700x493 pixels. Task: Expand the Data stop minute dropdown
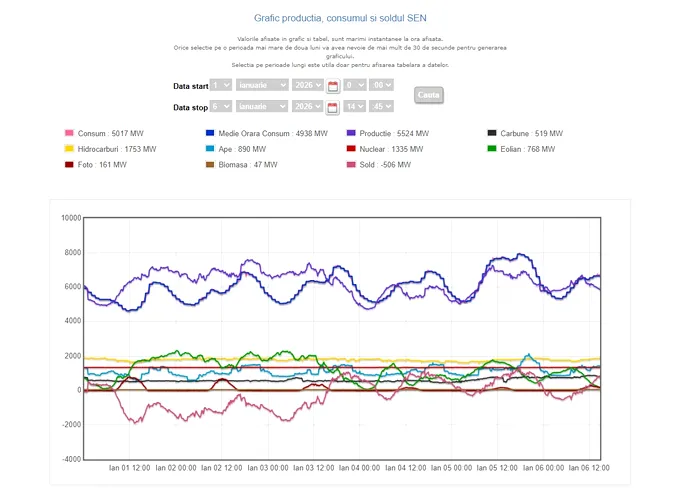382,107
